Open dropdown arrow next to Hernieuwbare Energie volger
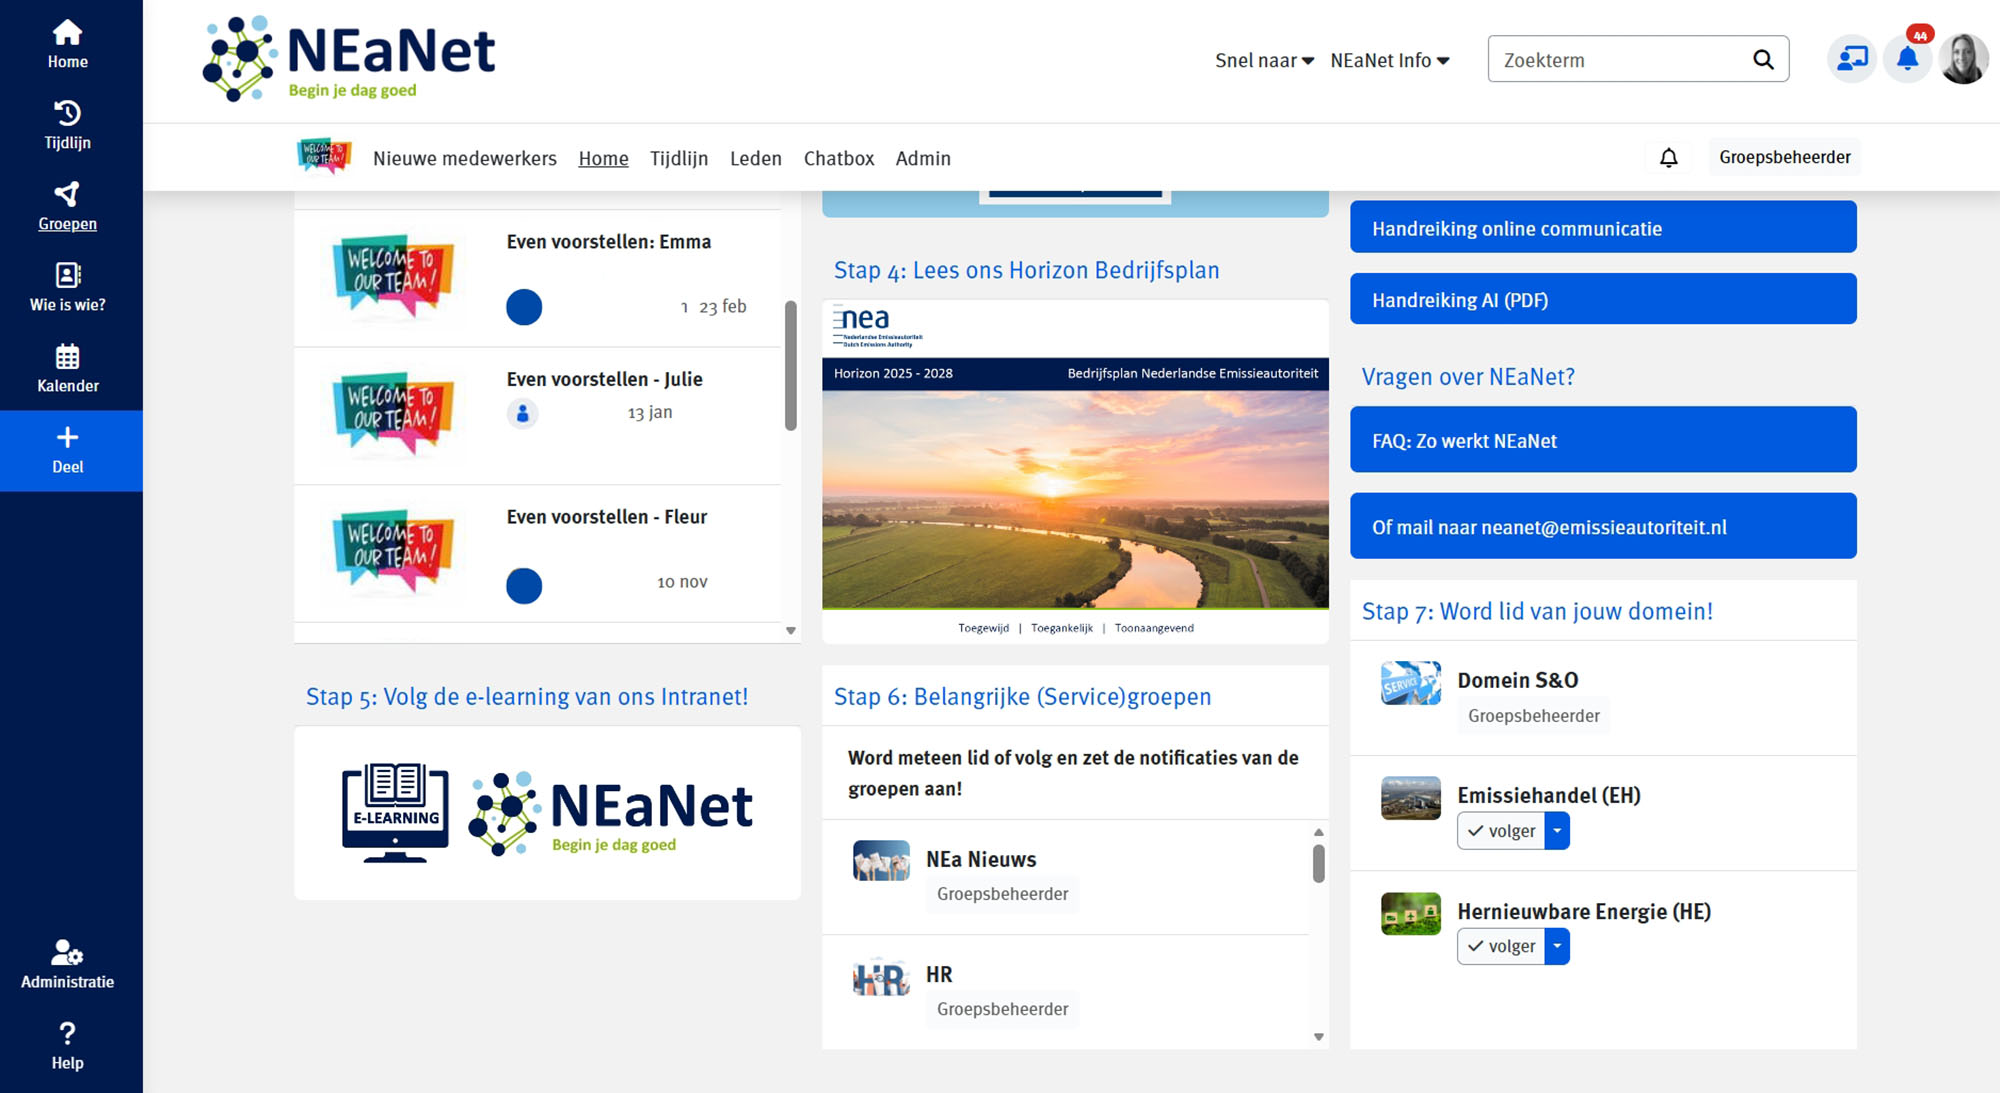 (1557, 946)
